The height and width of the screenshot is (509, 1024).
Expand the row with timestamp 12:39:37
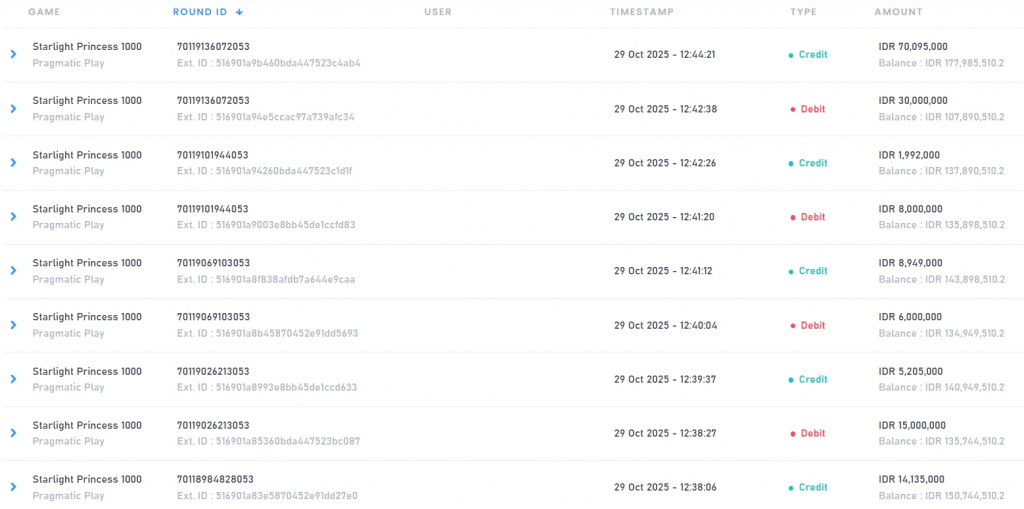(13, 379)
